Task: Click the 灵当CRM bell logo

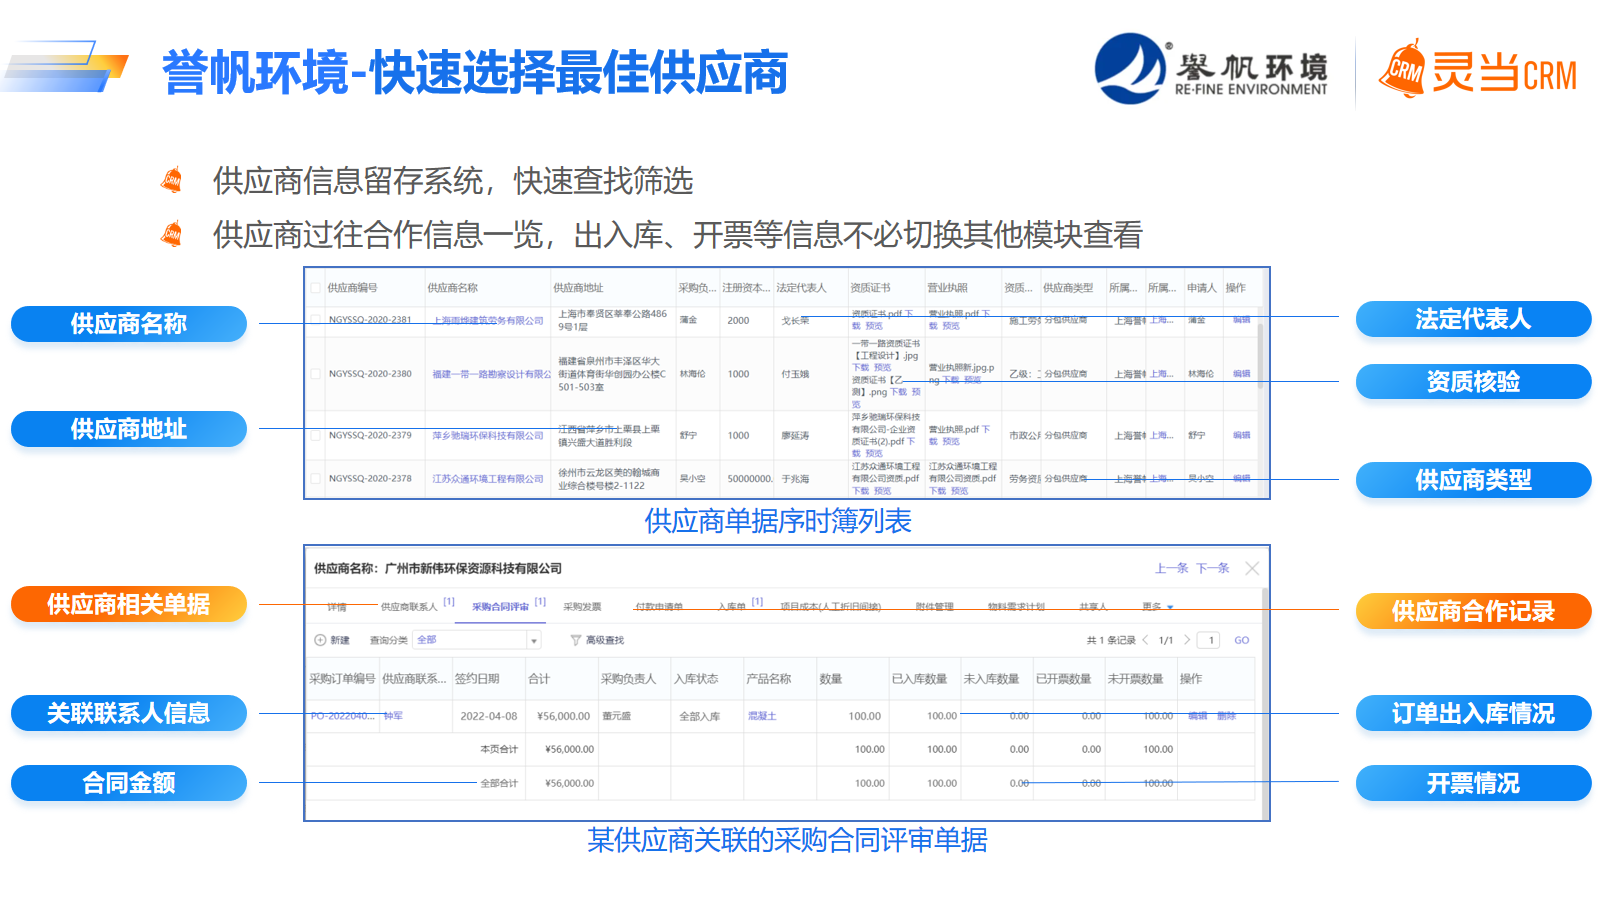Action: coord(1402,70)
